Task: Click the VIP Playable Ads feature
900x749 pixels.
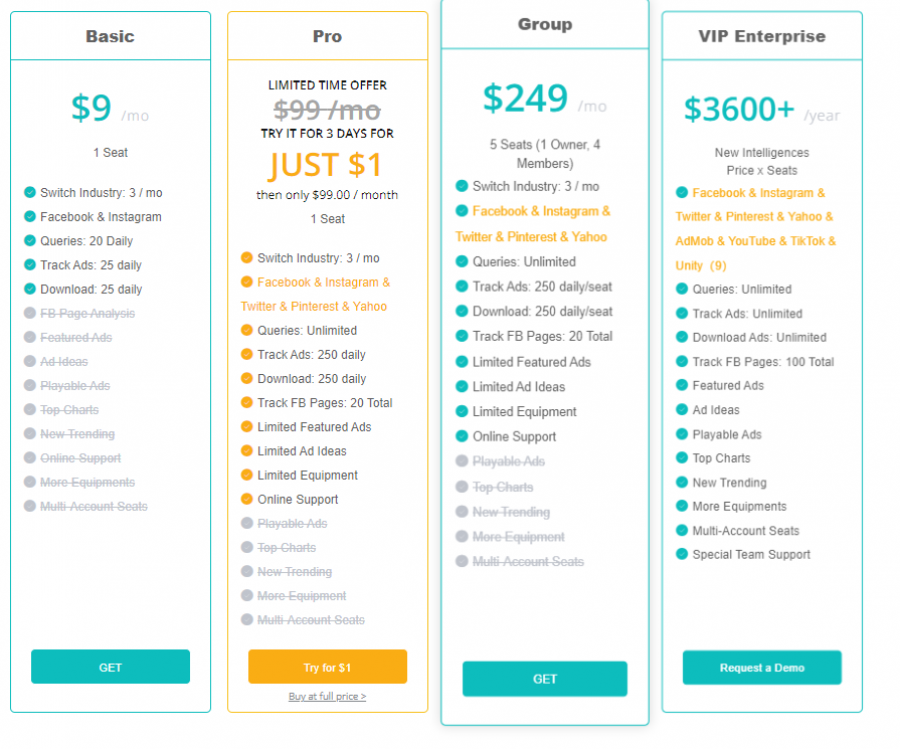Action: click(x=727, y=434)
